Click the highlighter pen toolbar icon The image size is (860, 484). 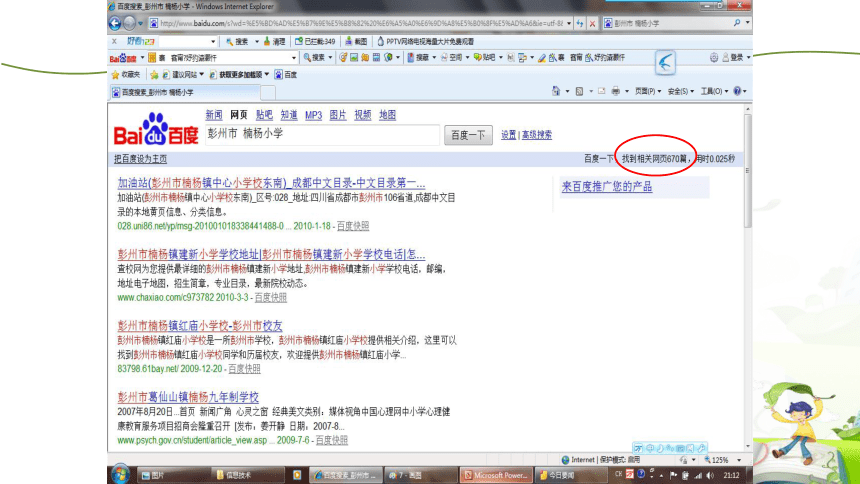coord(542,58)
